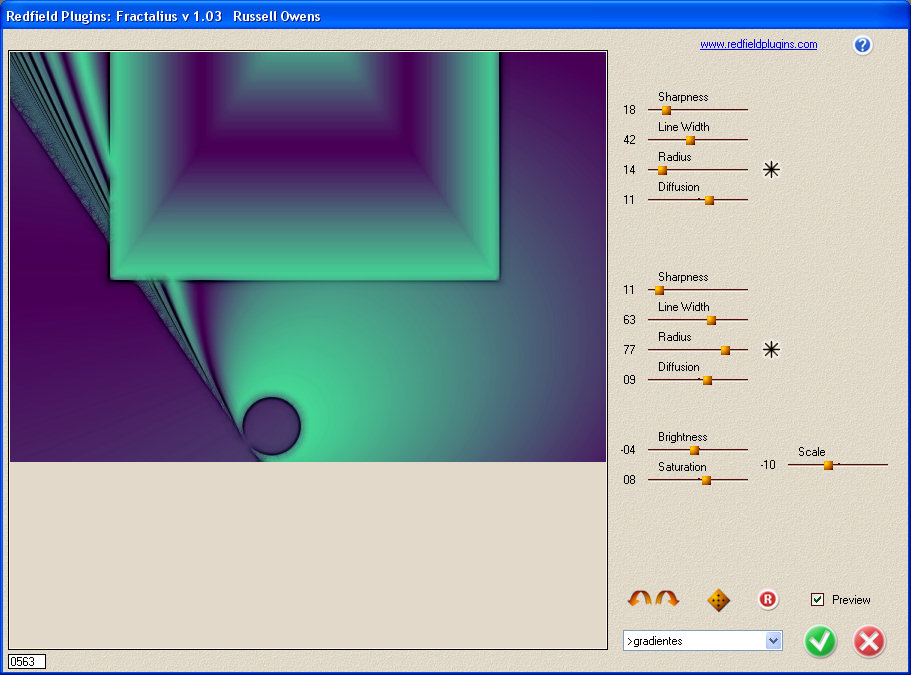Apply filter with green checkmark button
Viewport: 911px width, 675px height.
tap(820, 641)
